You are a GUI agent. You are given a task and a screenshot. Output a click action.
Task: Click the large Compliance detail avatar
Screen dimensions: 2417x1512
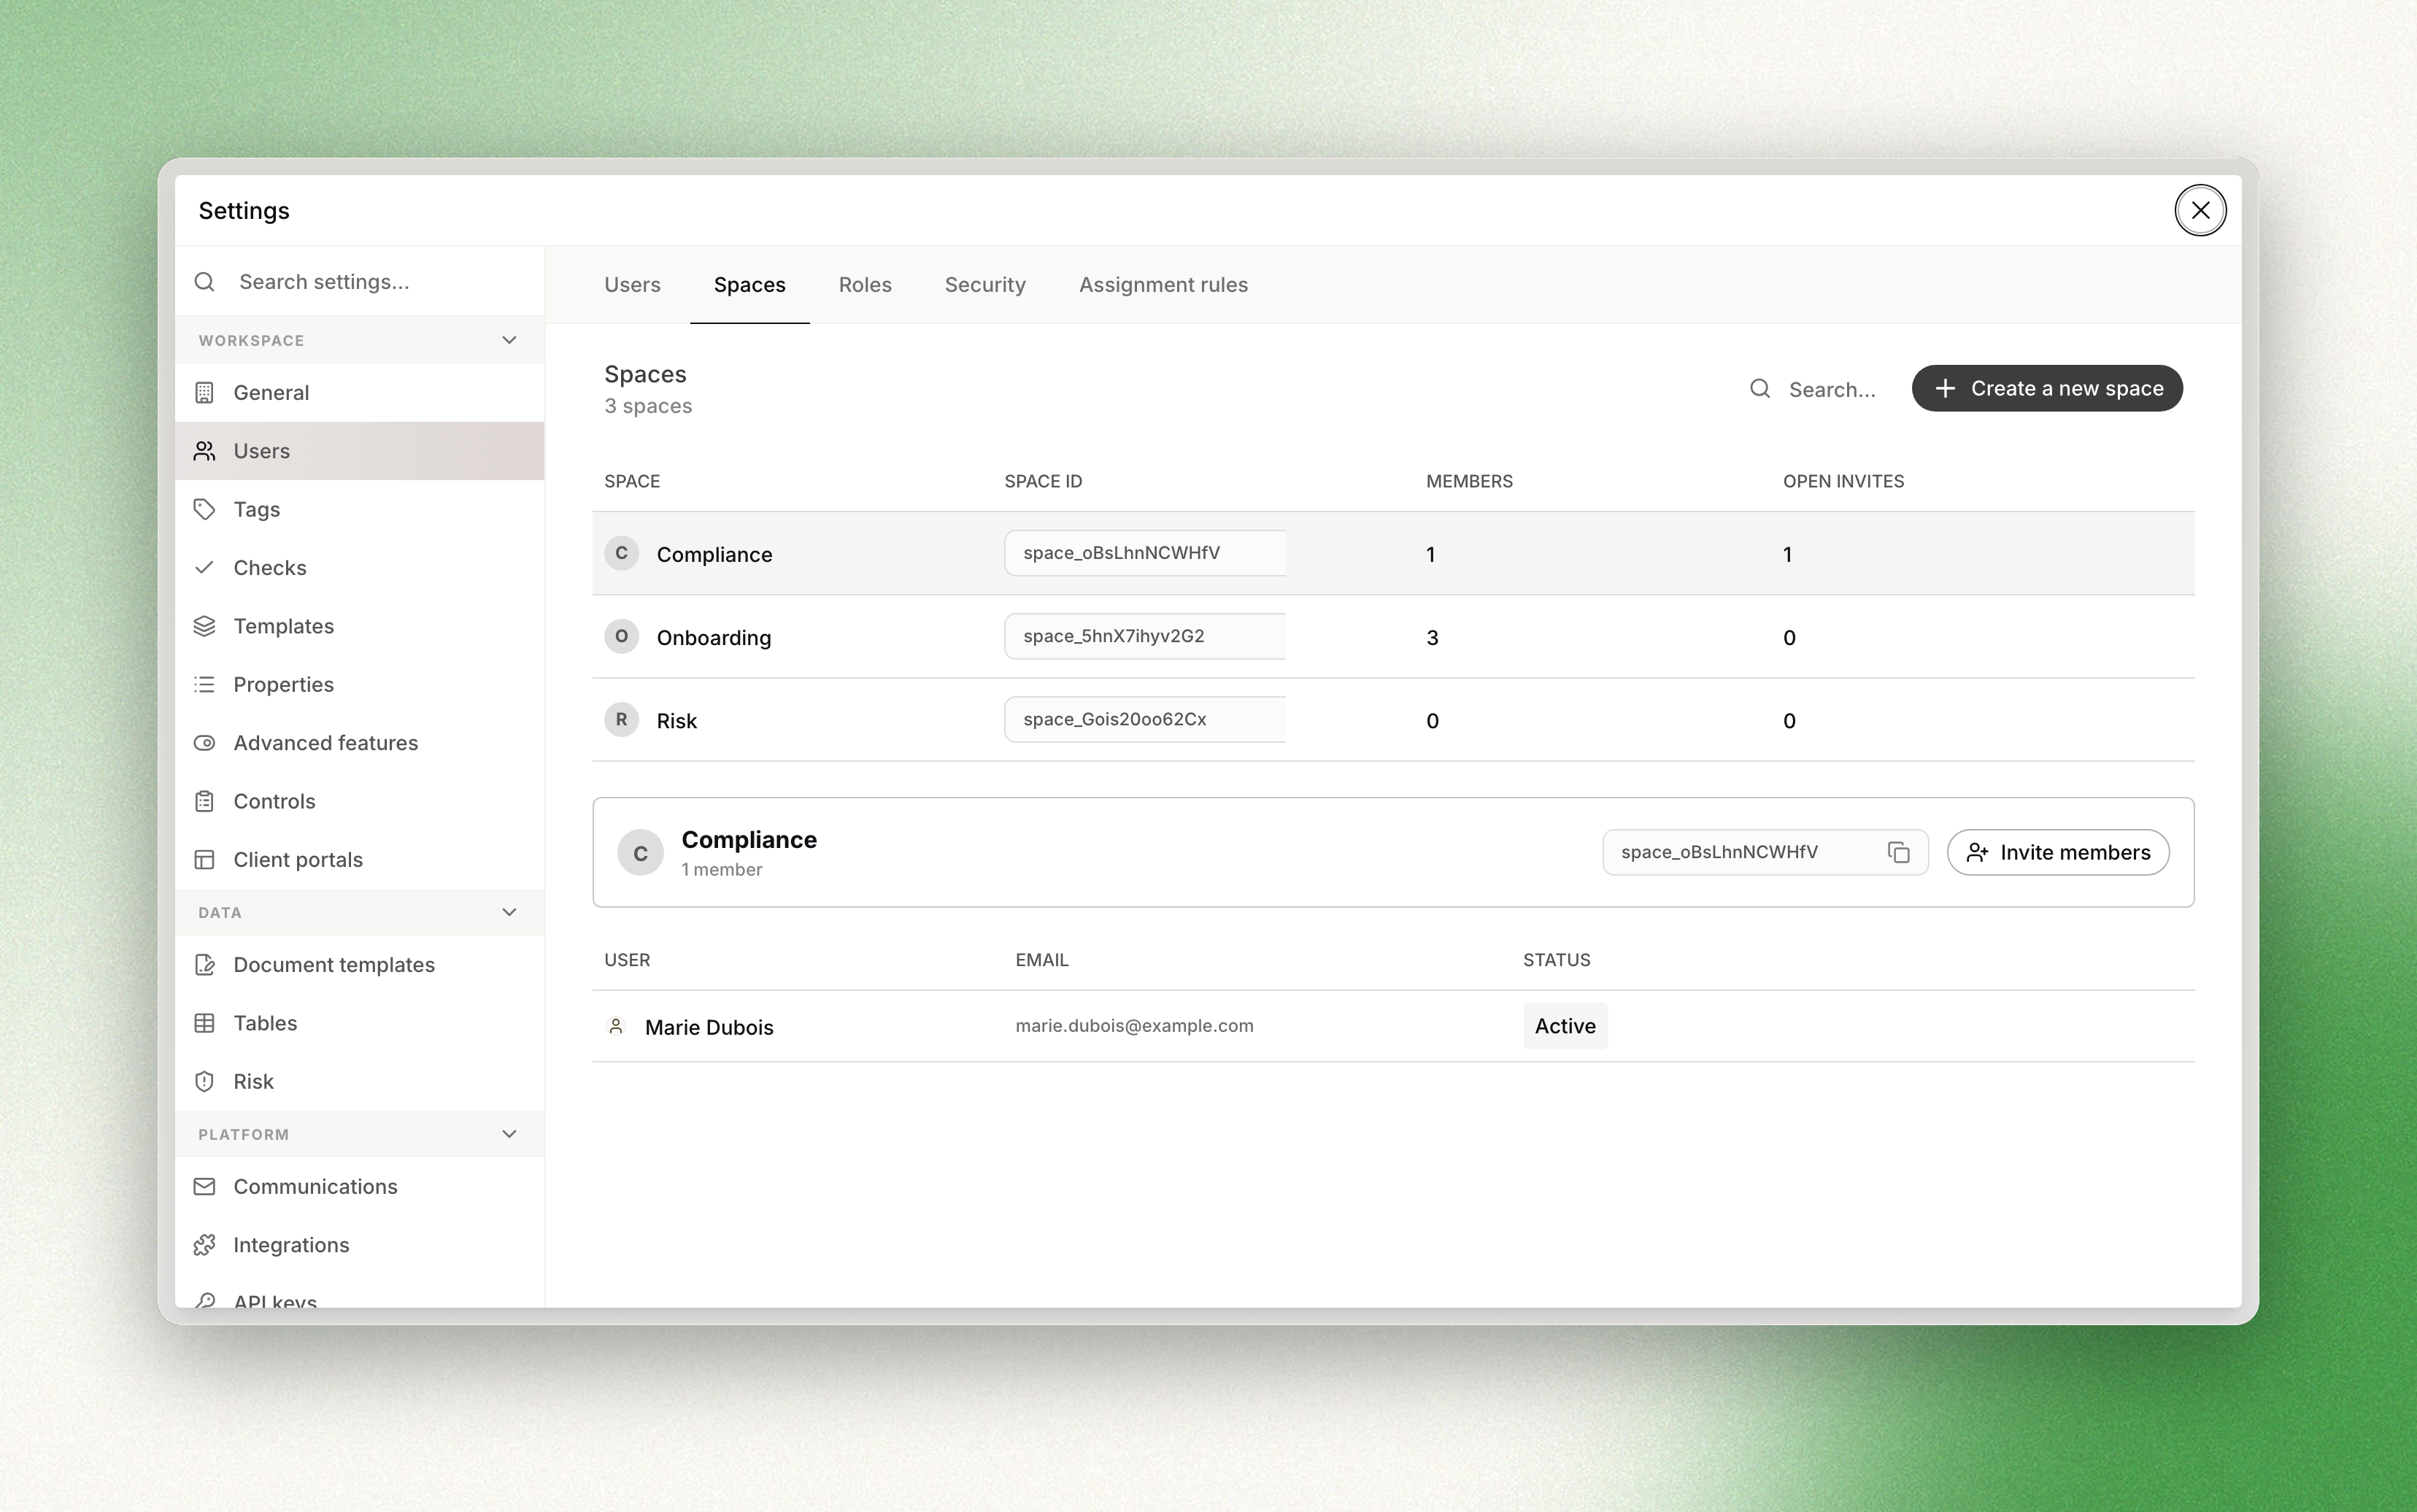[640, 853]
